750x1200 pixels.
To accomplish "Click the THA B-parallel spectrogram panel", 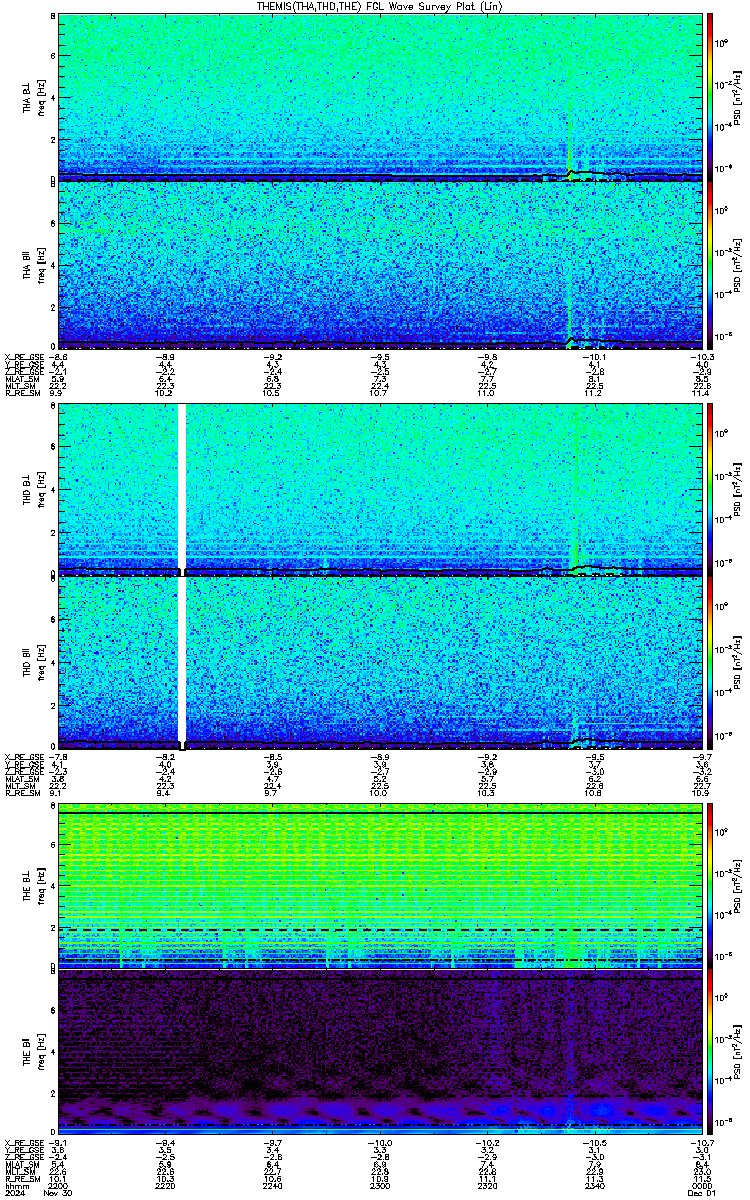I will 380,265.
